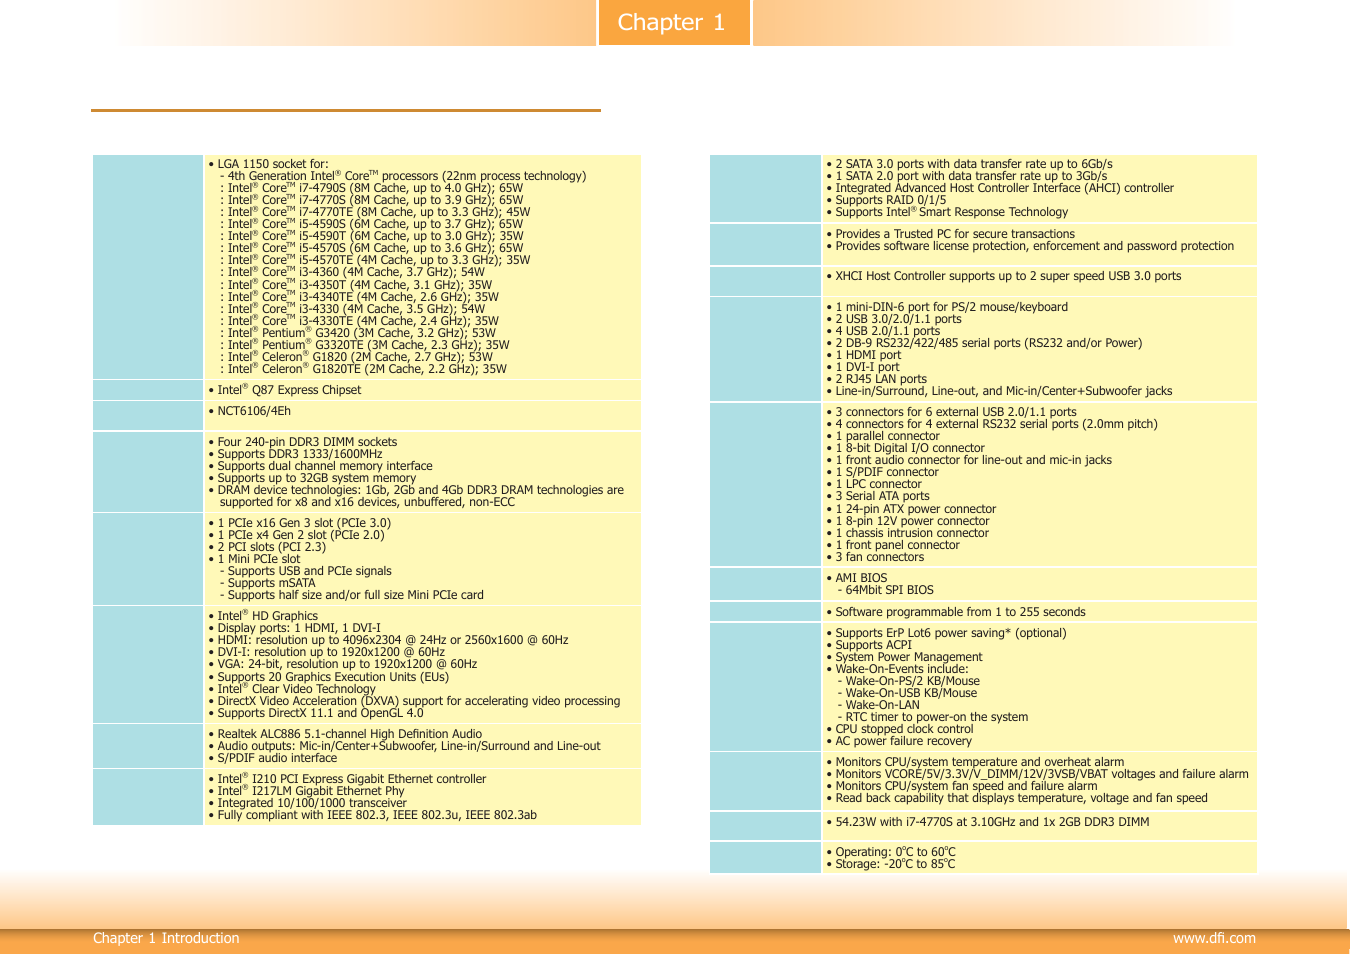The height and width of the screenshot is (954, 1350).
Task: Click '1 chassis intrusion connector' line
Action: [x=907, y=533]
